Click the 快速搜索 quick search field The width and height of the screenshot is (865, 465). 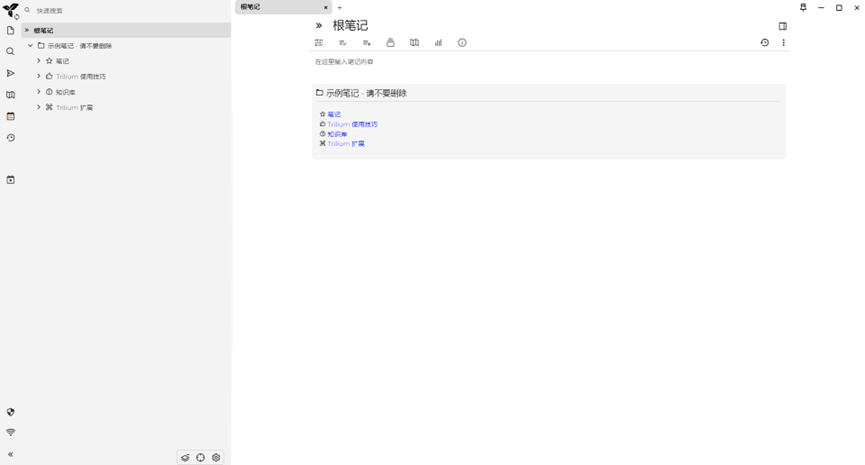120,10
